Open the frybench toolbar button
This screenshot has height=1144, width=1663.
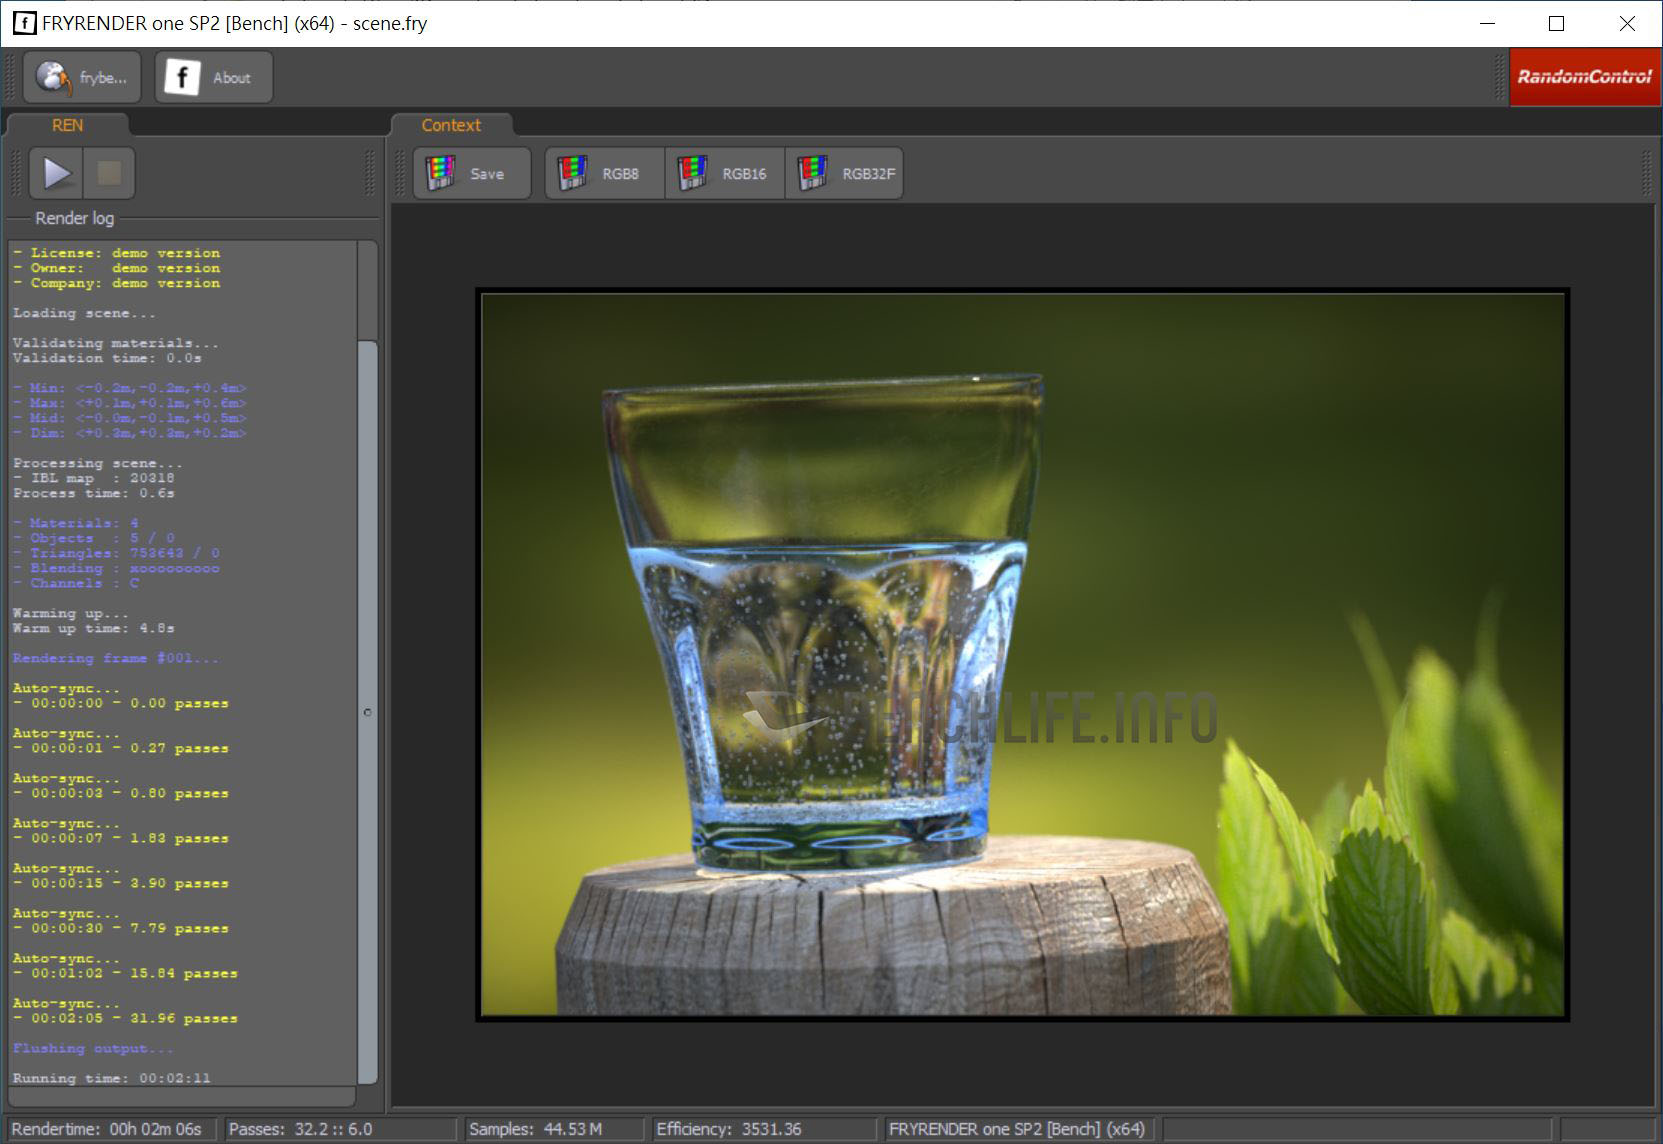tap(82, 77)
